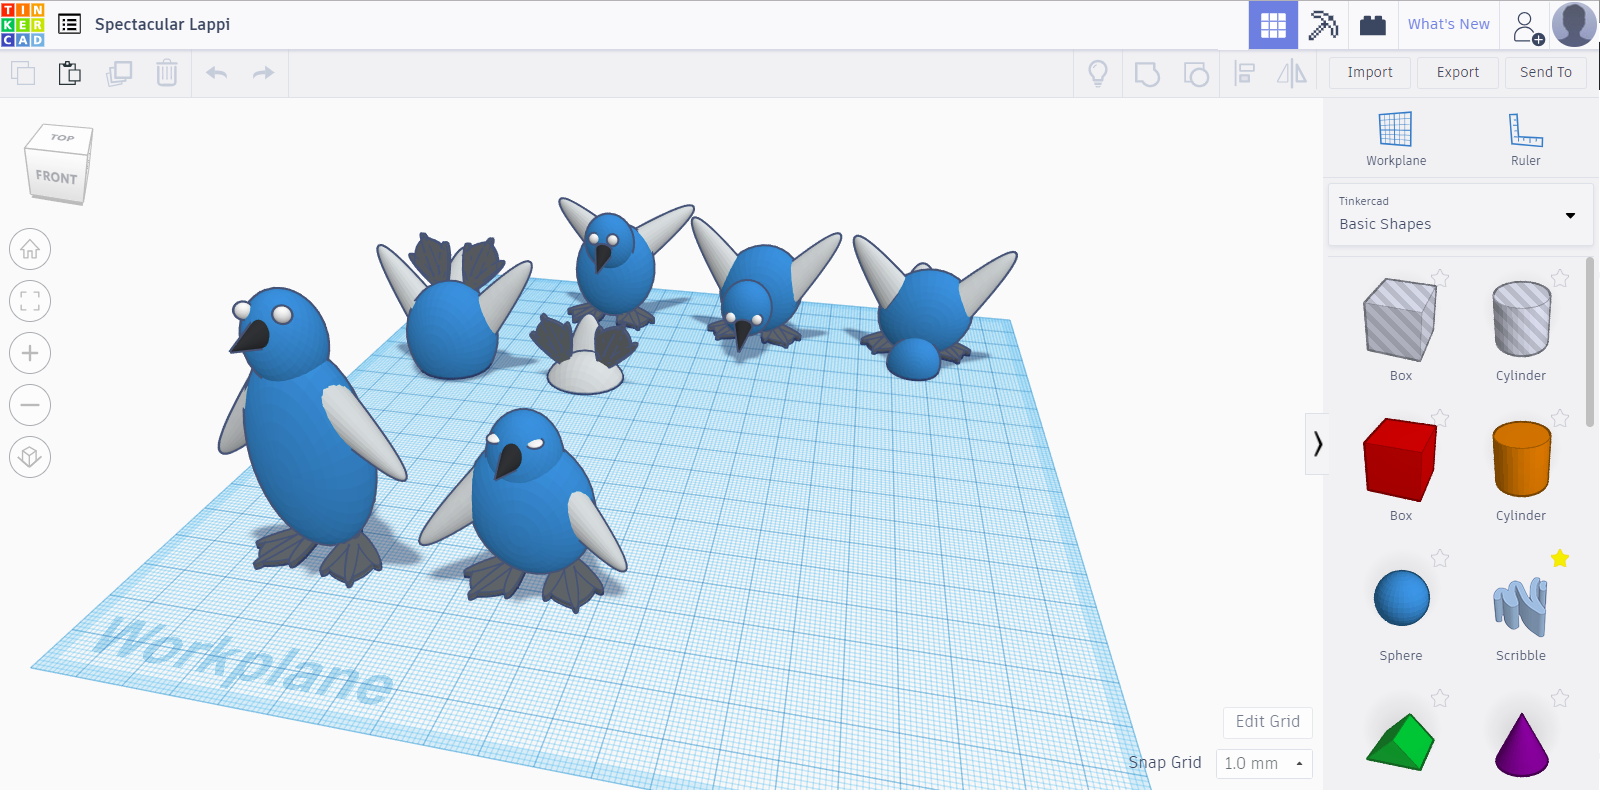Delete selection with trash icon
Image resolution: width=1600 pixels, height=790 pixels.
(167, 73)
